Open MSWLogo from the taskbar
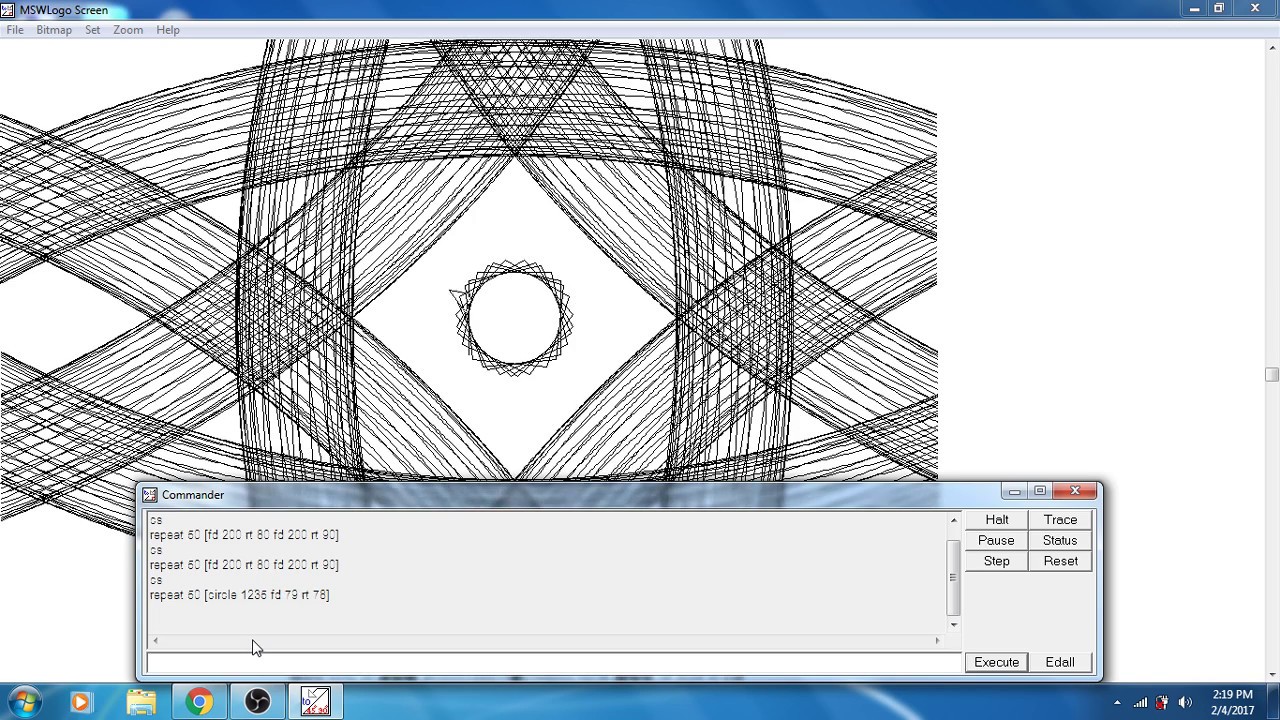 (x=315, y=702)
